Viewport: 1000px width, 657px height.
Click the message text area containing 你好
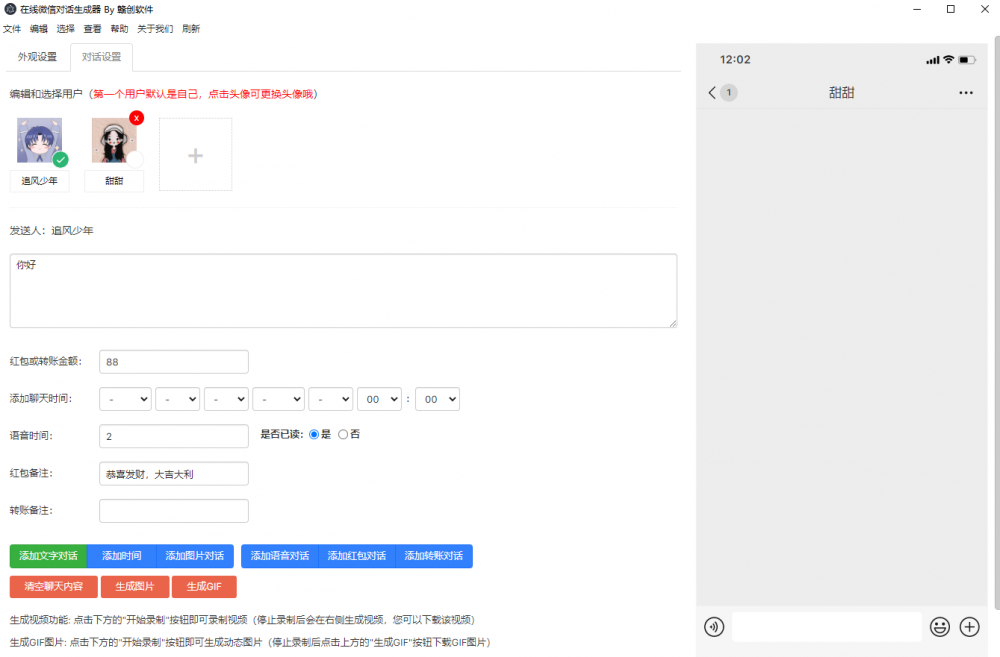point(343,291)
